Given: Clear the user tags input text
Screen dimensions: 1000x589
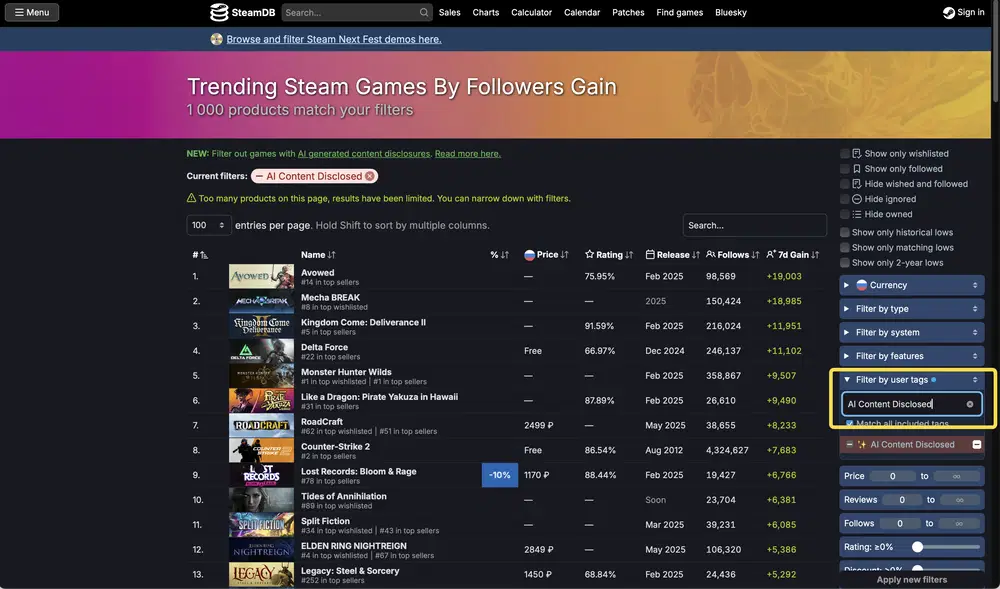Looking at the screenshot, I should coord(970,404).
